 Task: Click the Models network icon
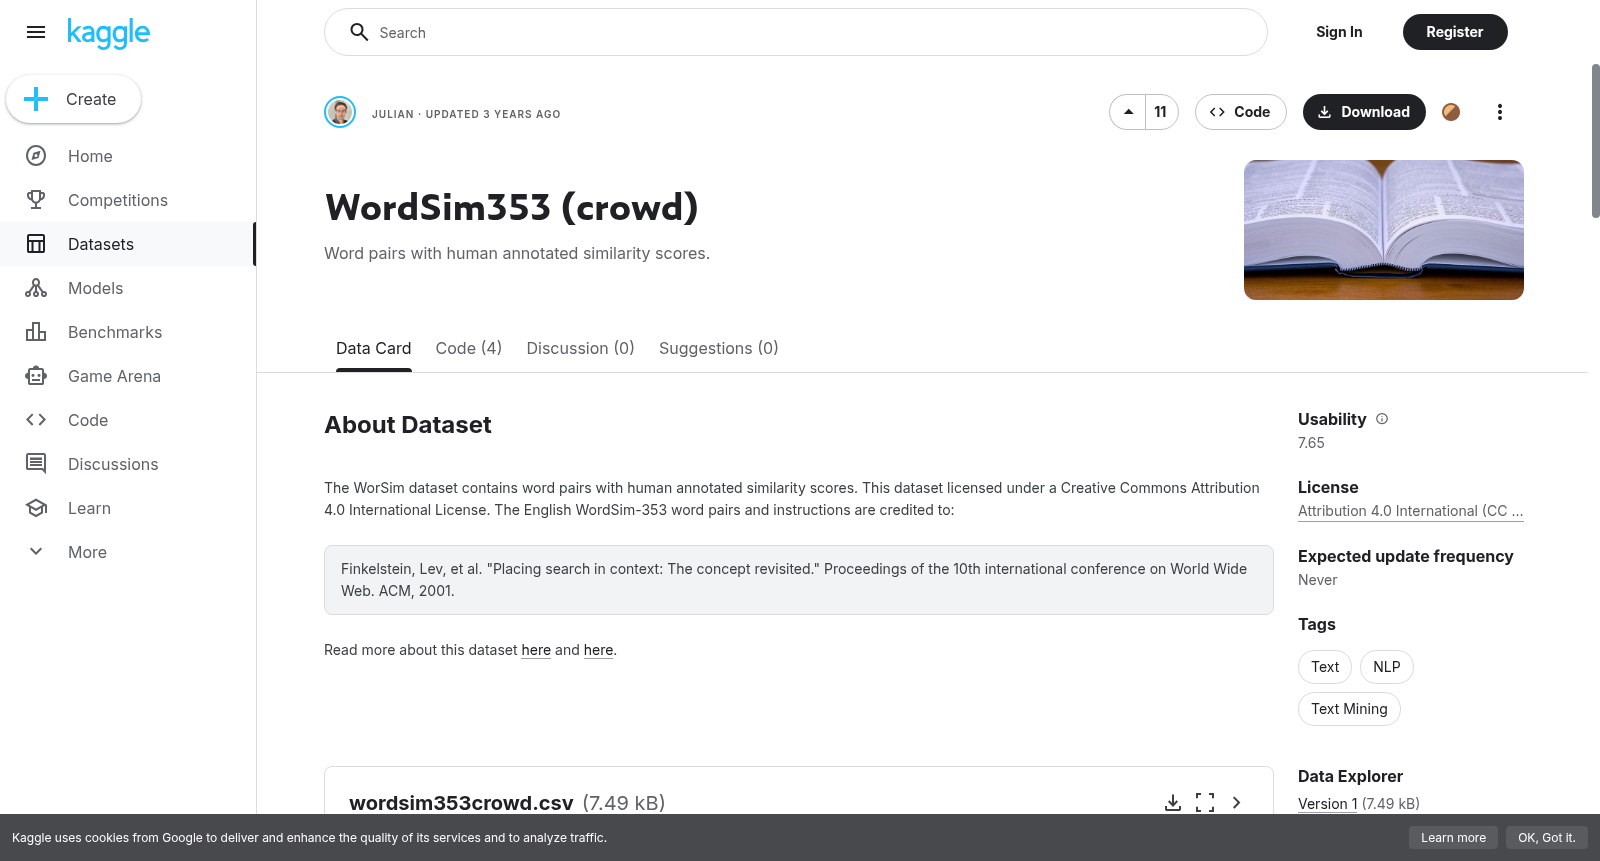tap(36, 288)
